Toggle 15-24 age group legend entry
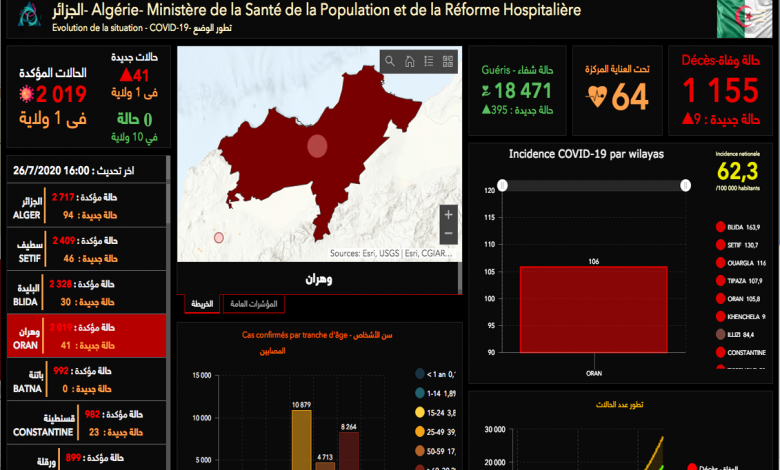 coord(435,413)
